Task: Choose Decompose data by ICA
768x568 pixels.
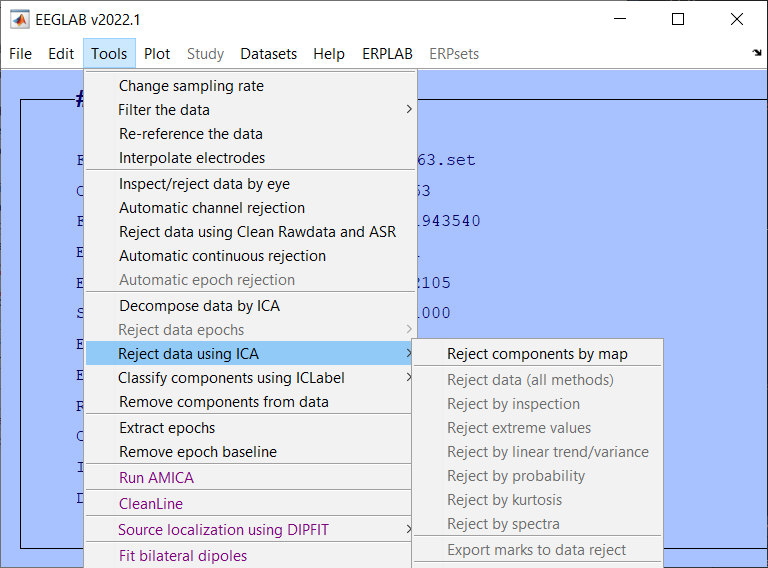Action: [199, 306]
